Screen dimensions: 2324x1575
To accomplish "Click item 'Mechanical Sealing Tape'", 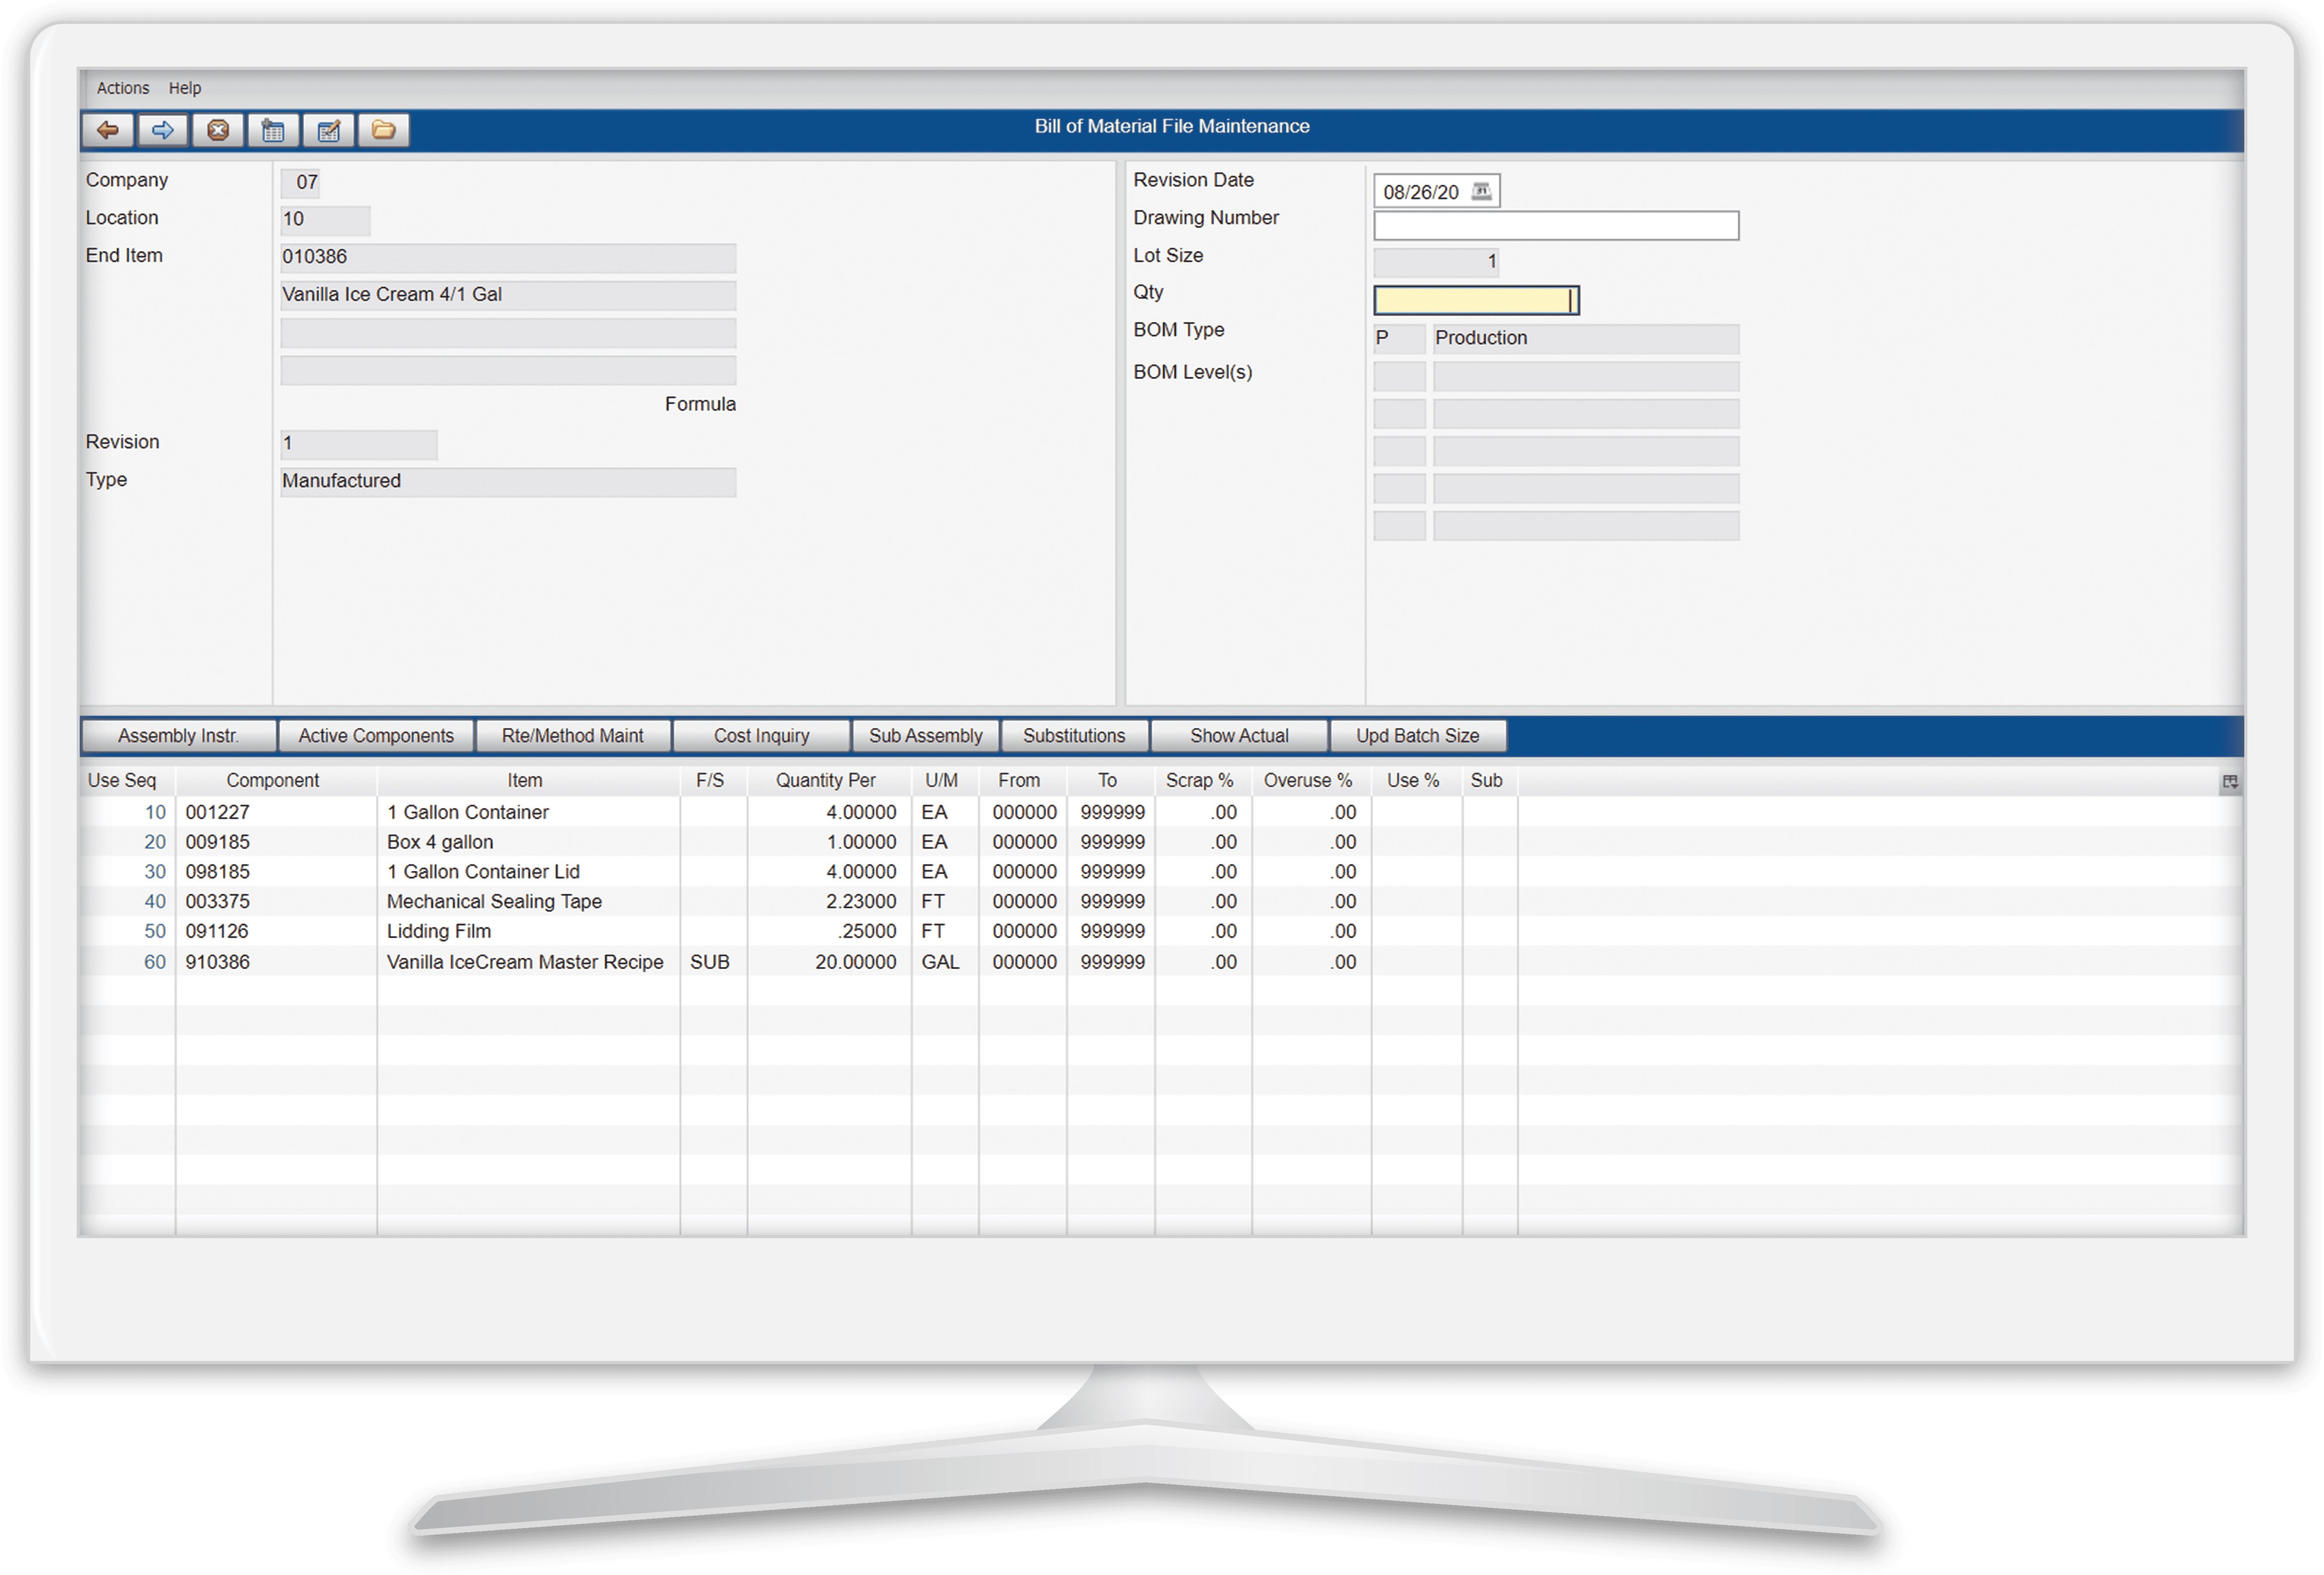I will pos(494,903).
